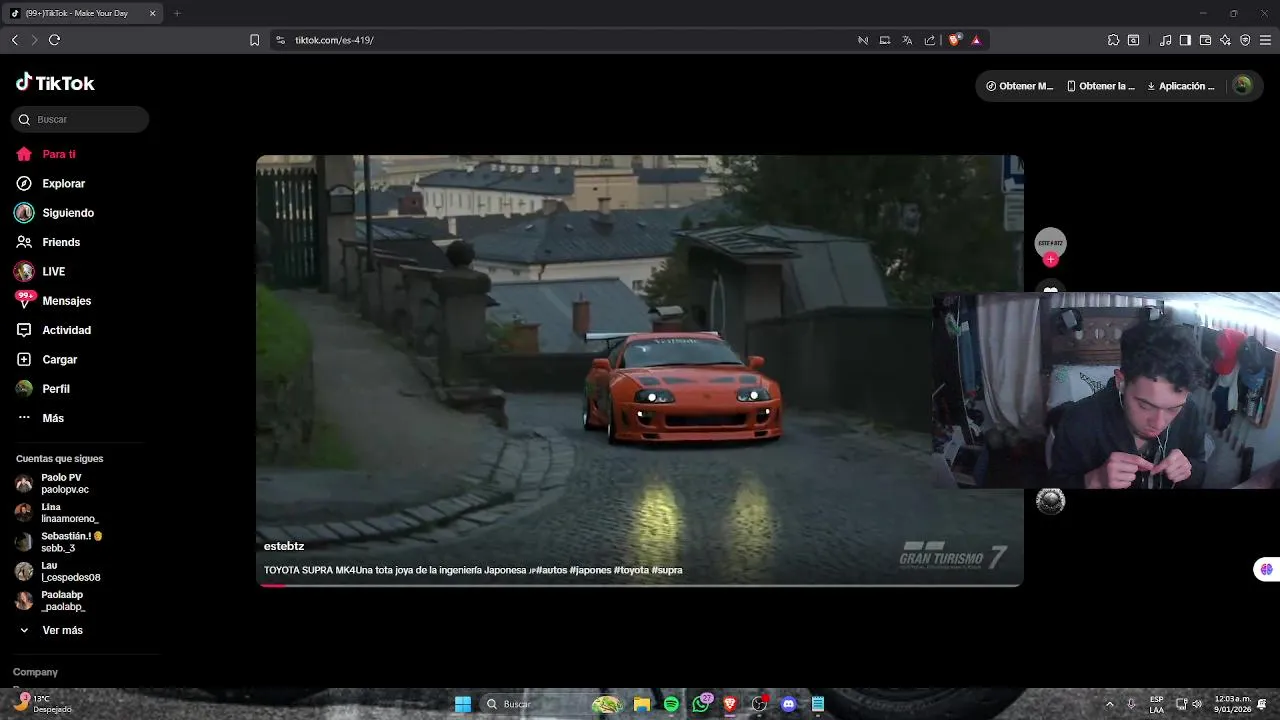The image size is (1280, 720).
Task: Seek on the video progress bar
Action: pyautogui.click(x=640, y=585)
